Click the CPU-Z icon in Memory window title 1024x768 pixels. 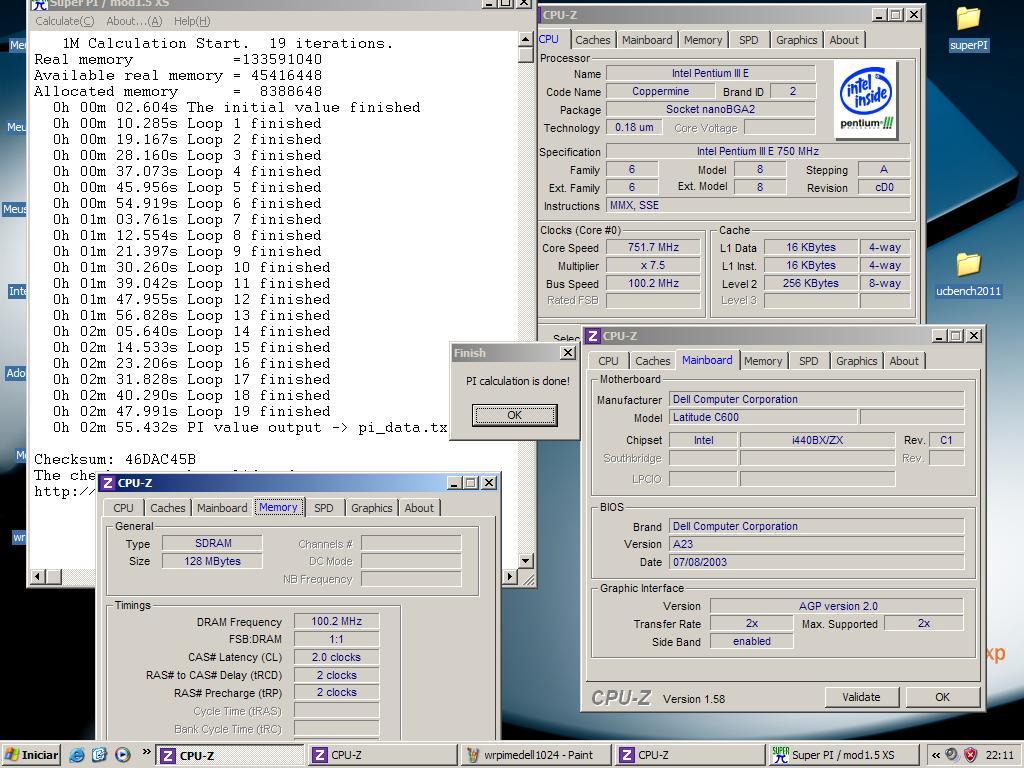108,483
